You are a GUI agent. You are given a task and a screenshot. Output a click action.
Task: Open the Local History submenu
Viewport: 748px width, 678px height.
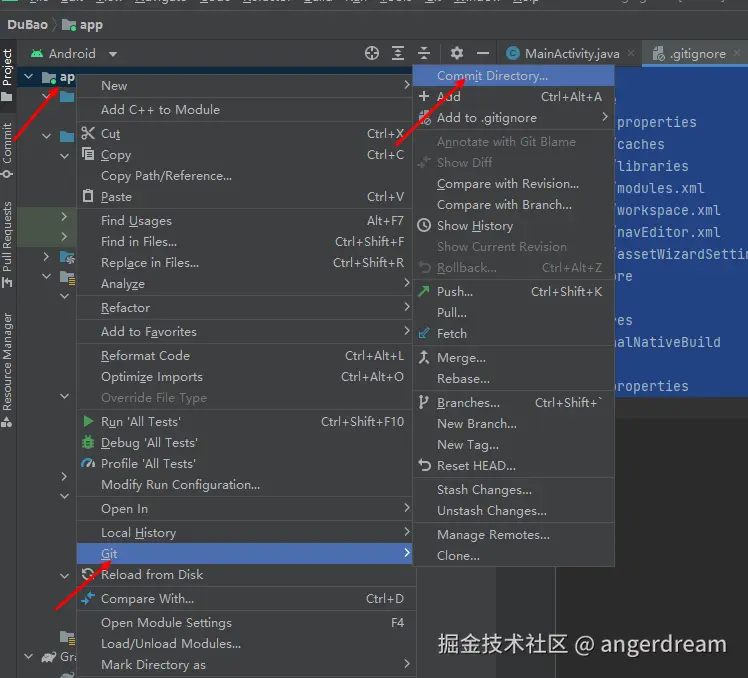pos(244,532)
